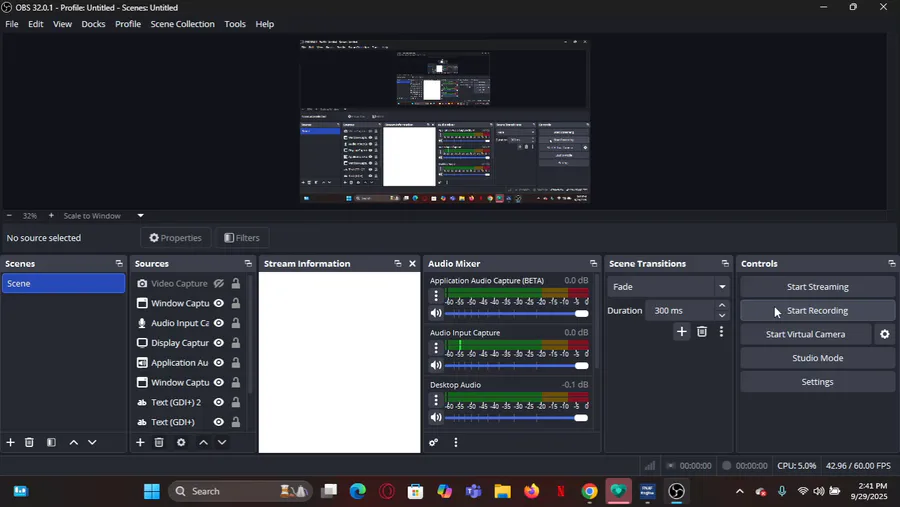This screenshot has height=507, width=900.
Task: Pop out the Scenes dock
Action: [x=119, y=264]
